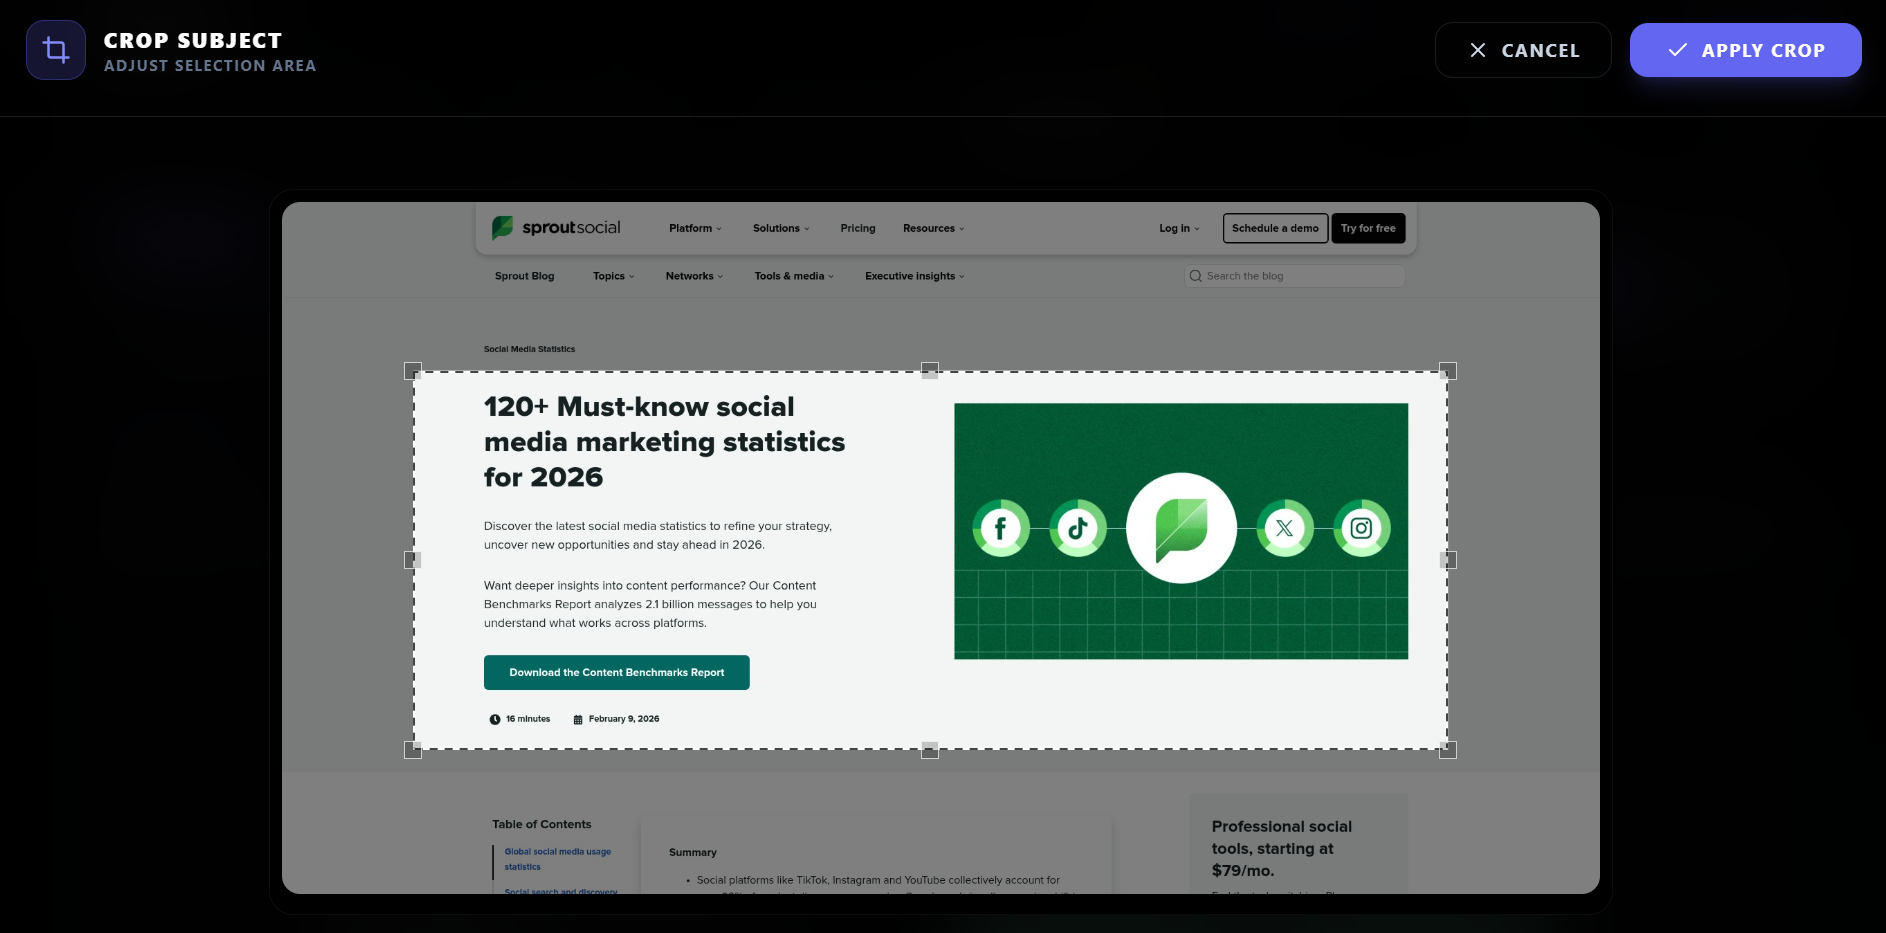Click the calendar icon beside February 9, 2026
The image size is (1886, 933).
(578, 719)
